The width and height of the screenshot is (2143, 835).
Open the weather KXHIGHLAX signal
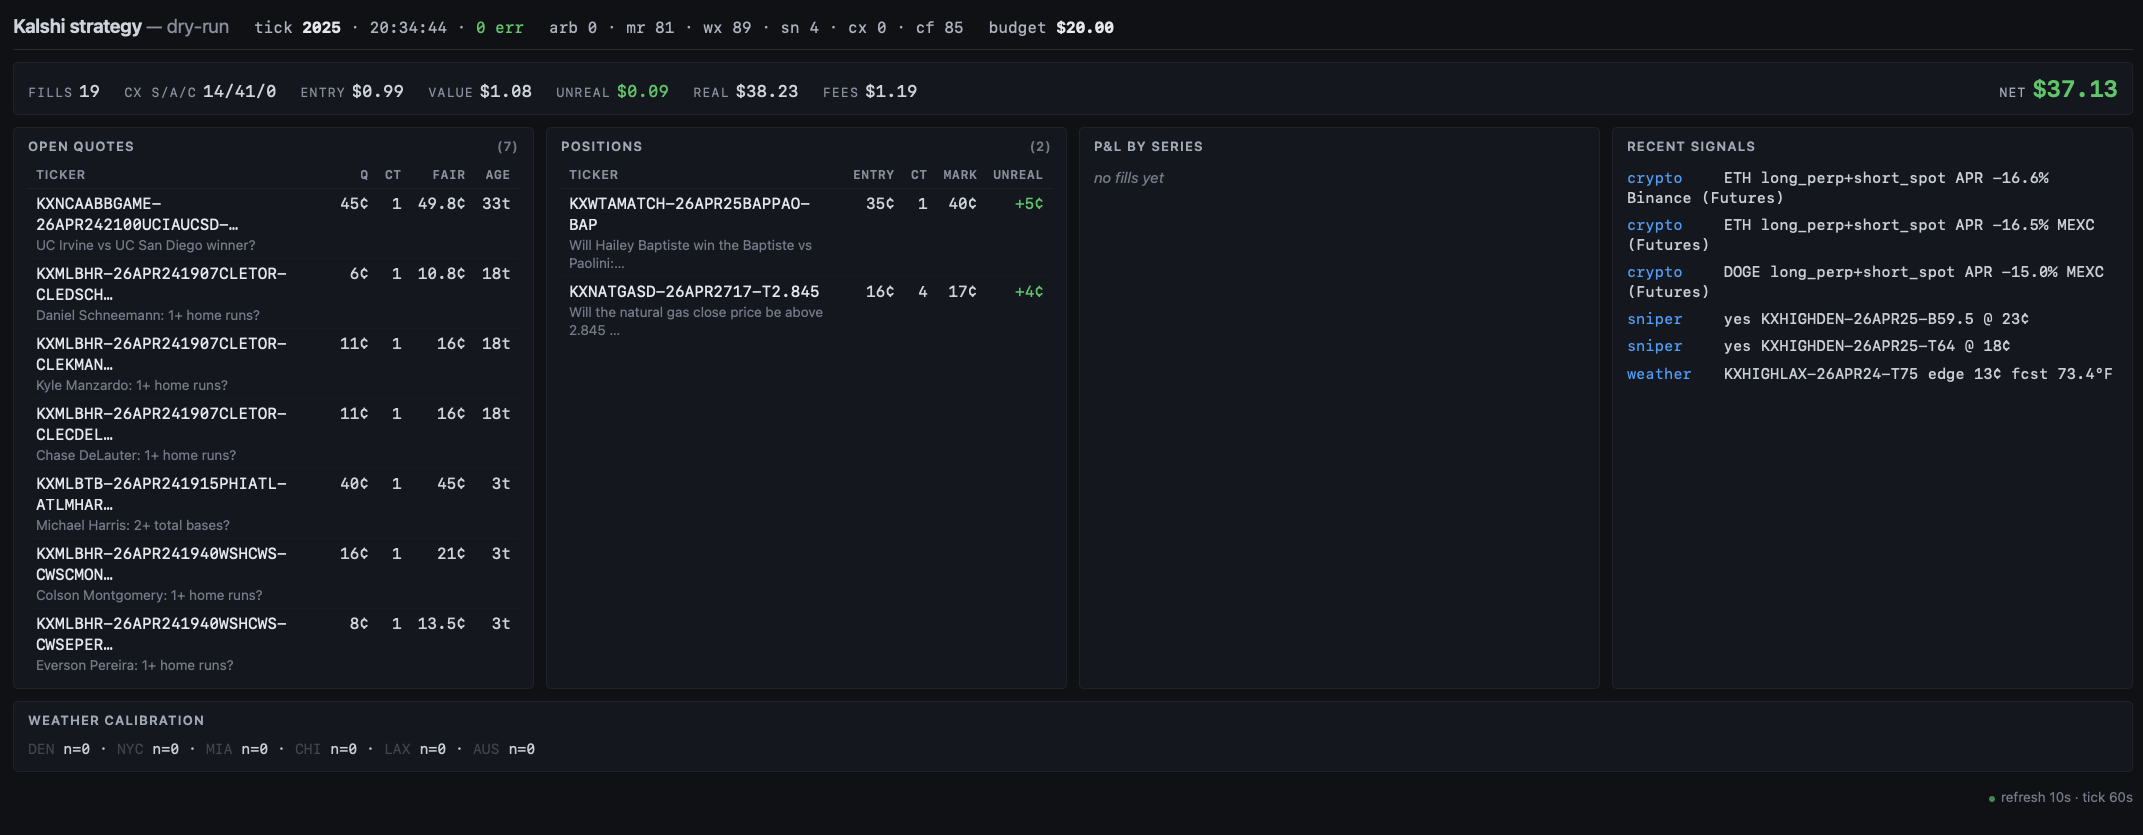pyautogui.click(x=1870, y=374)
